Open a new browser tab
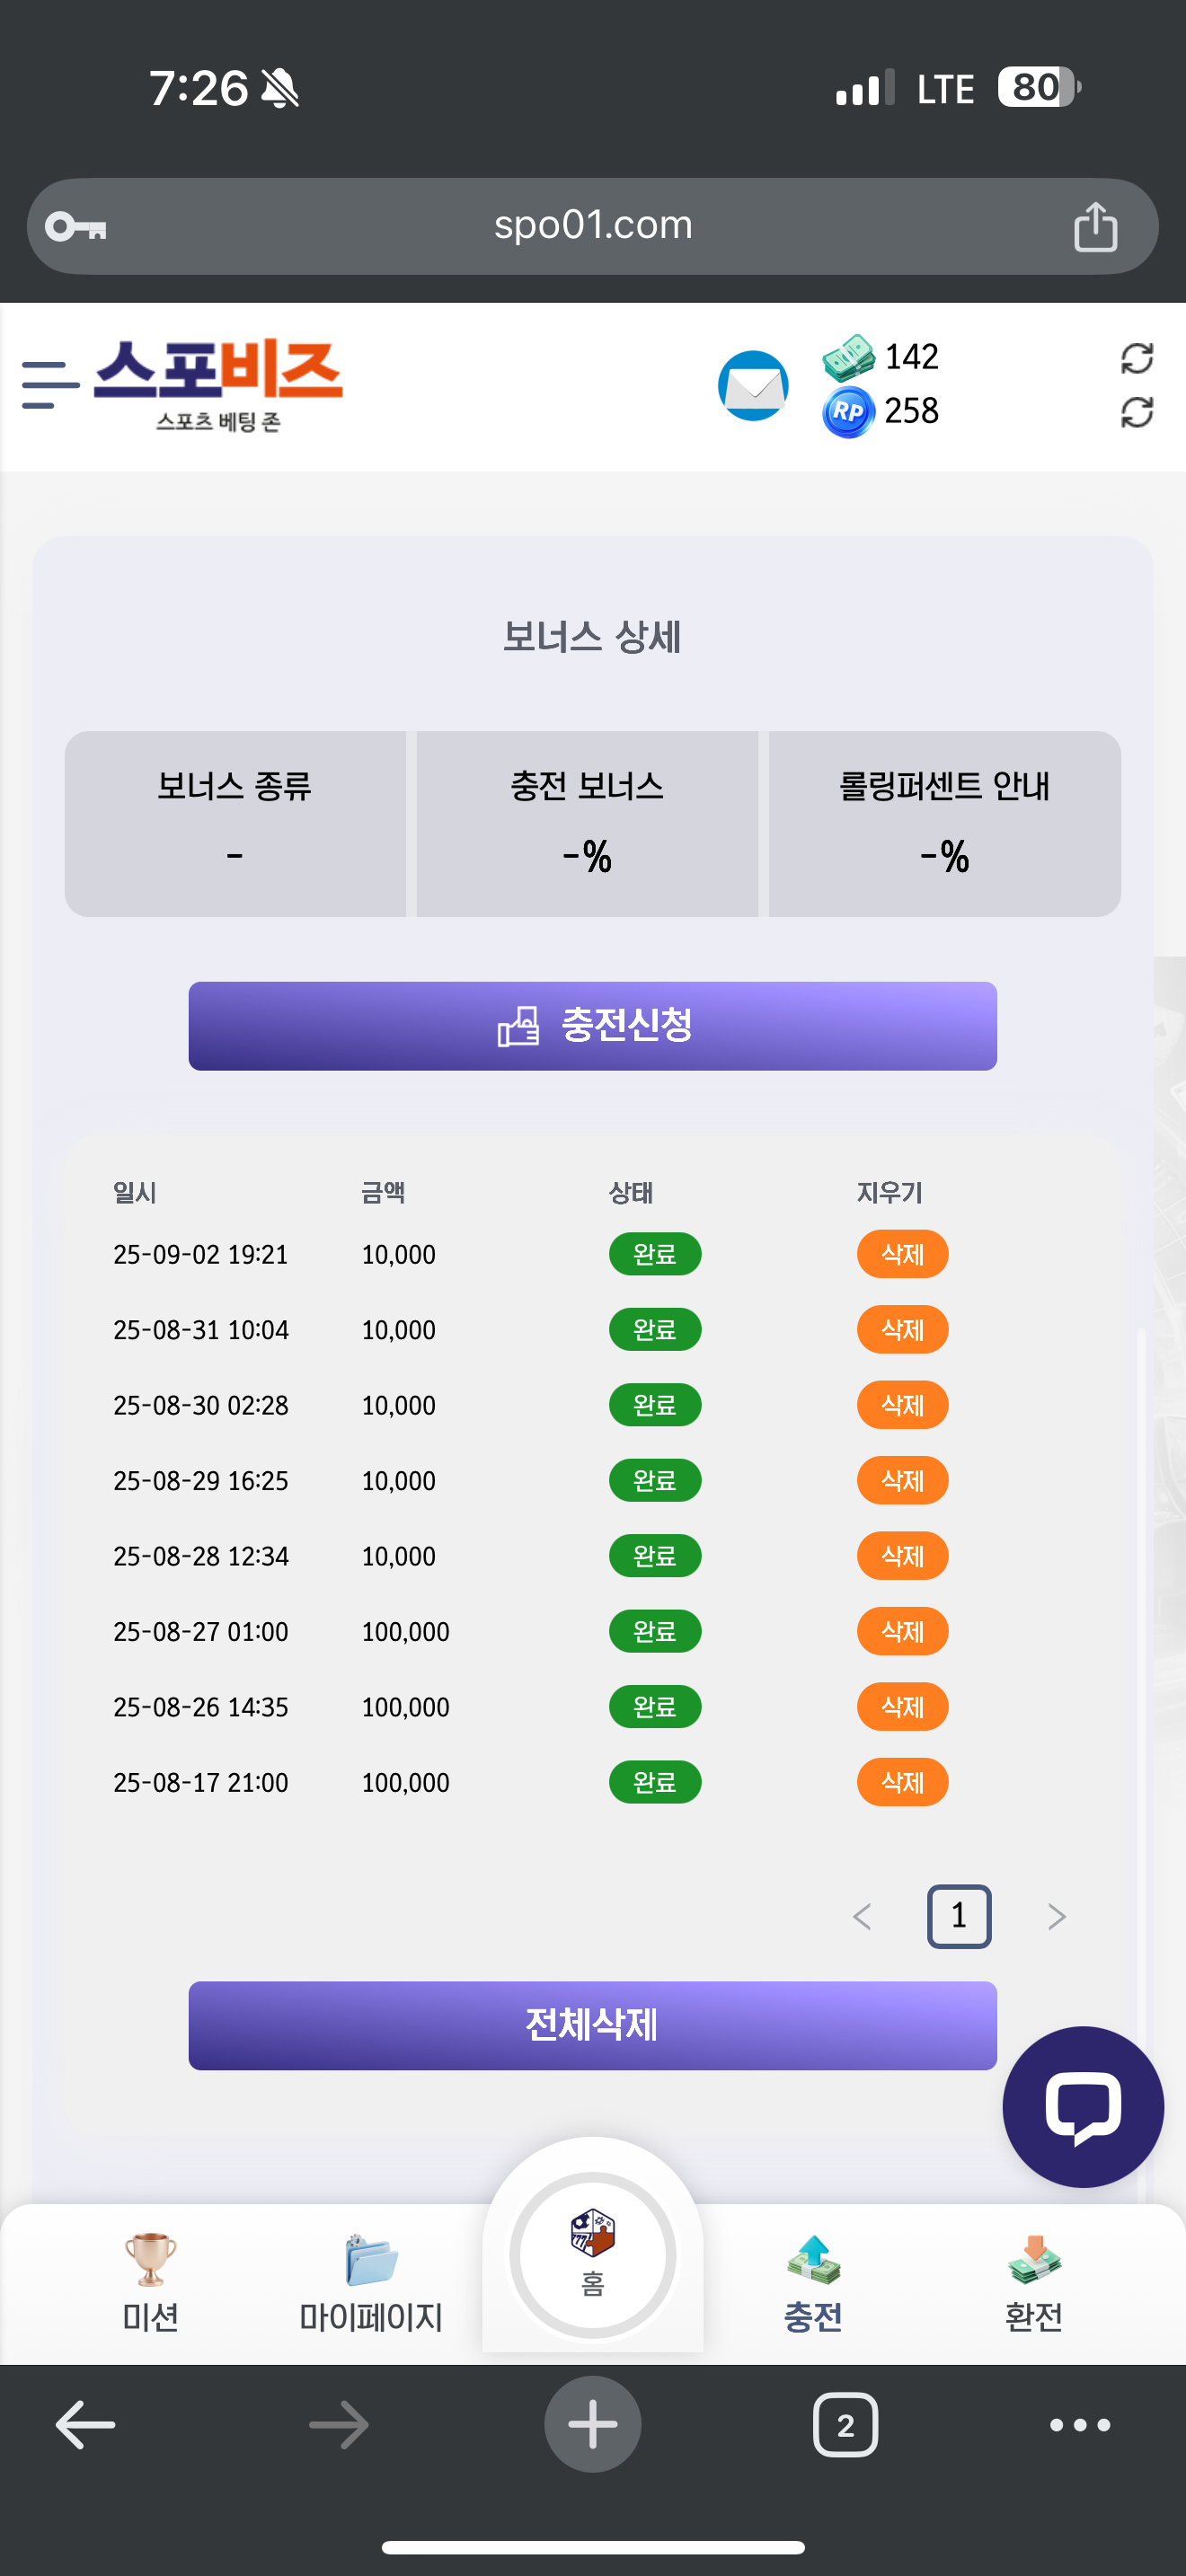This screenshot has width=1186, height=2576. (x=592, y=2425)
